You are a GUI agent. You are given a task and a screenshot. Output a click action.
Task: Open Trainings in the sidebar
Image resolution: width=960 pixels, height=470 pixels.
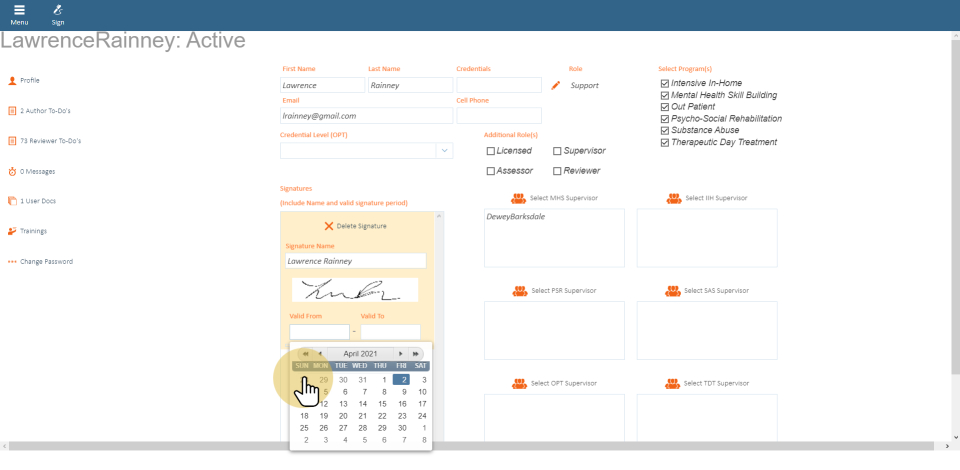pos(33,231)
